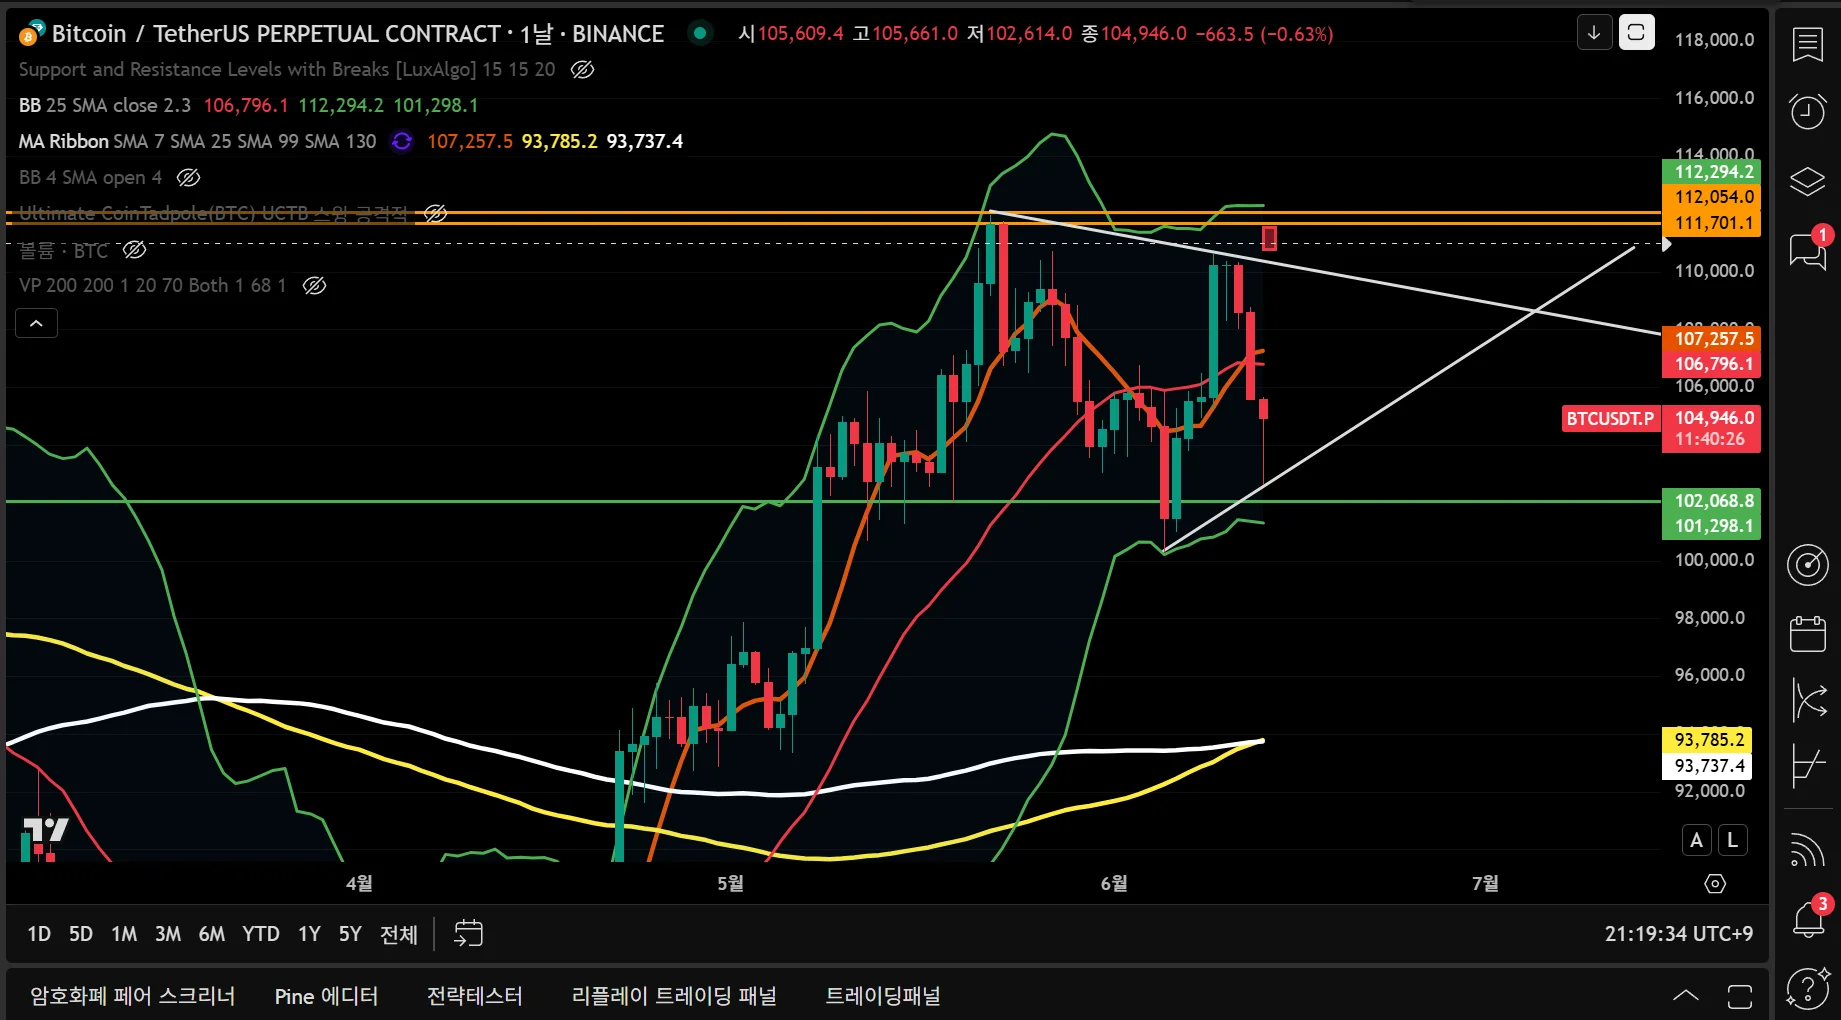Click the Bitcoin symbol logo
Viewport: 1841px width, 1020px height.
[x=31, y=34]
